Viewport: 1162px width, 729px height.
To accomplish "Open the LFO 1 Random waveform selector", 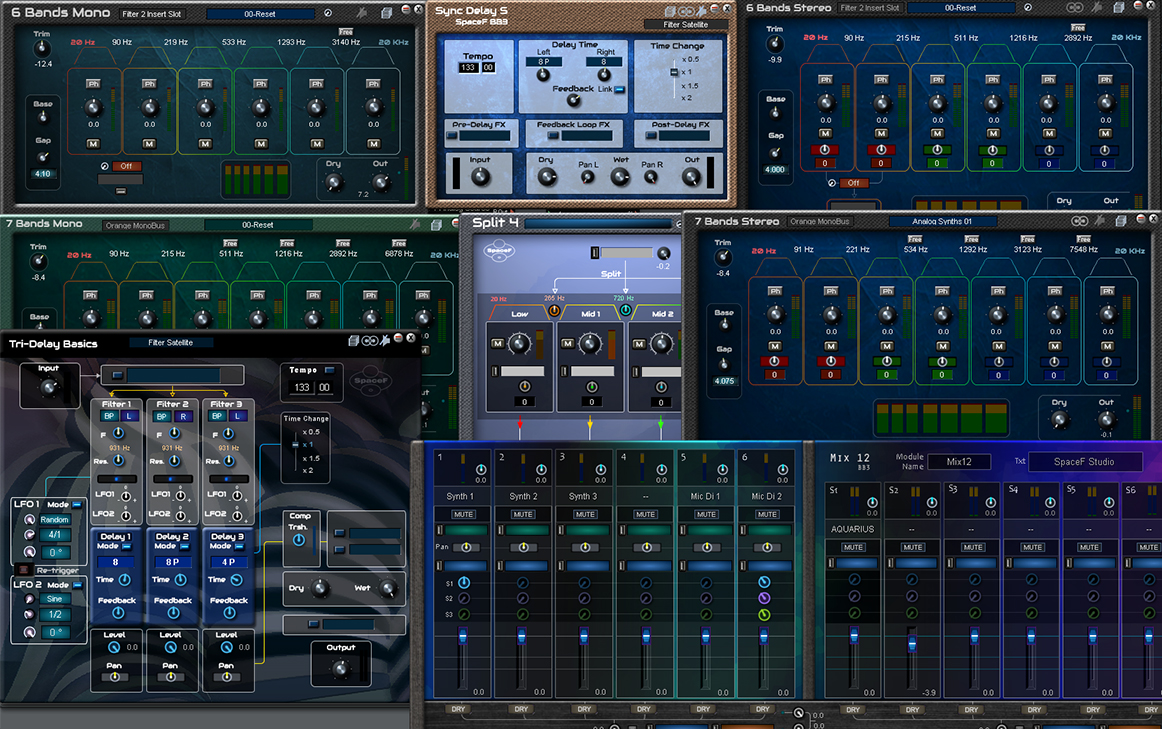I will coord(55,519).
